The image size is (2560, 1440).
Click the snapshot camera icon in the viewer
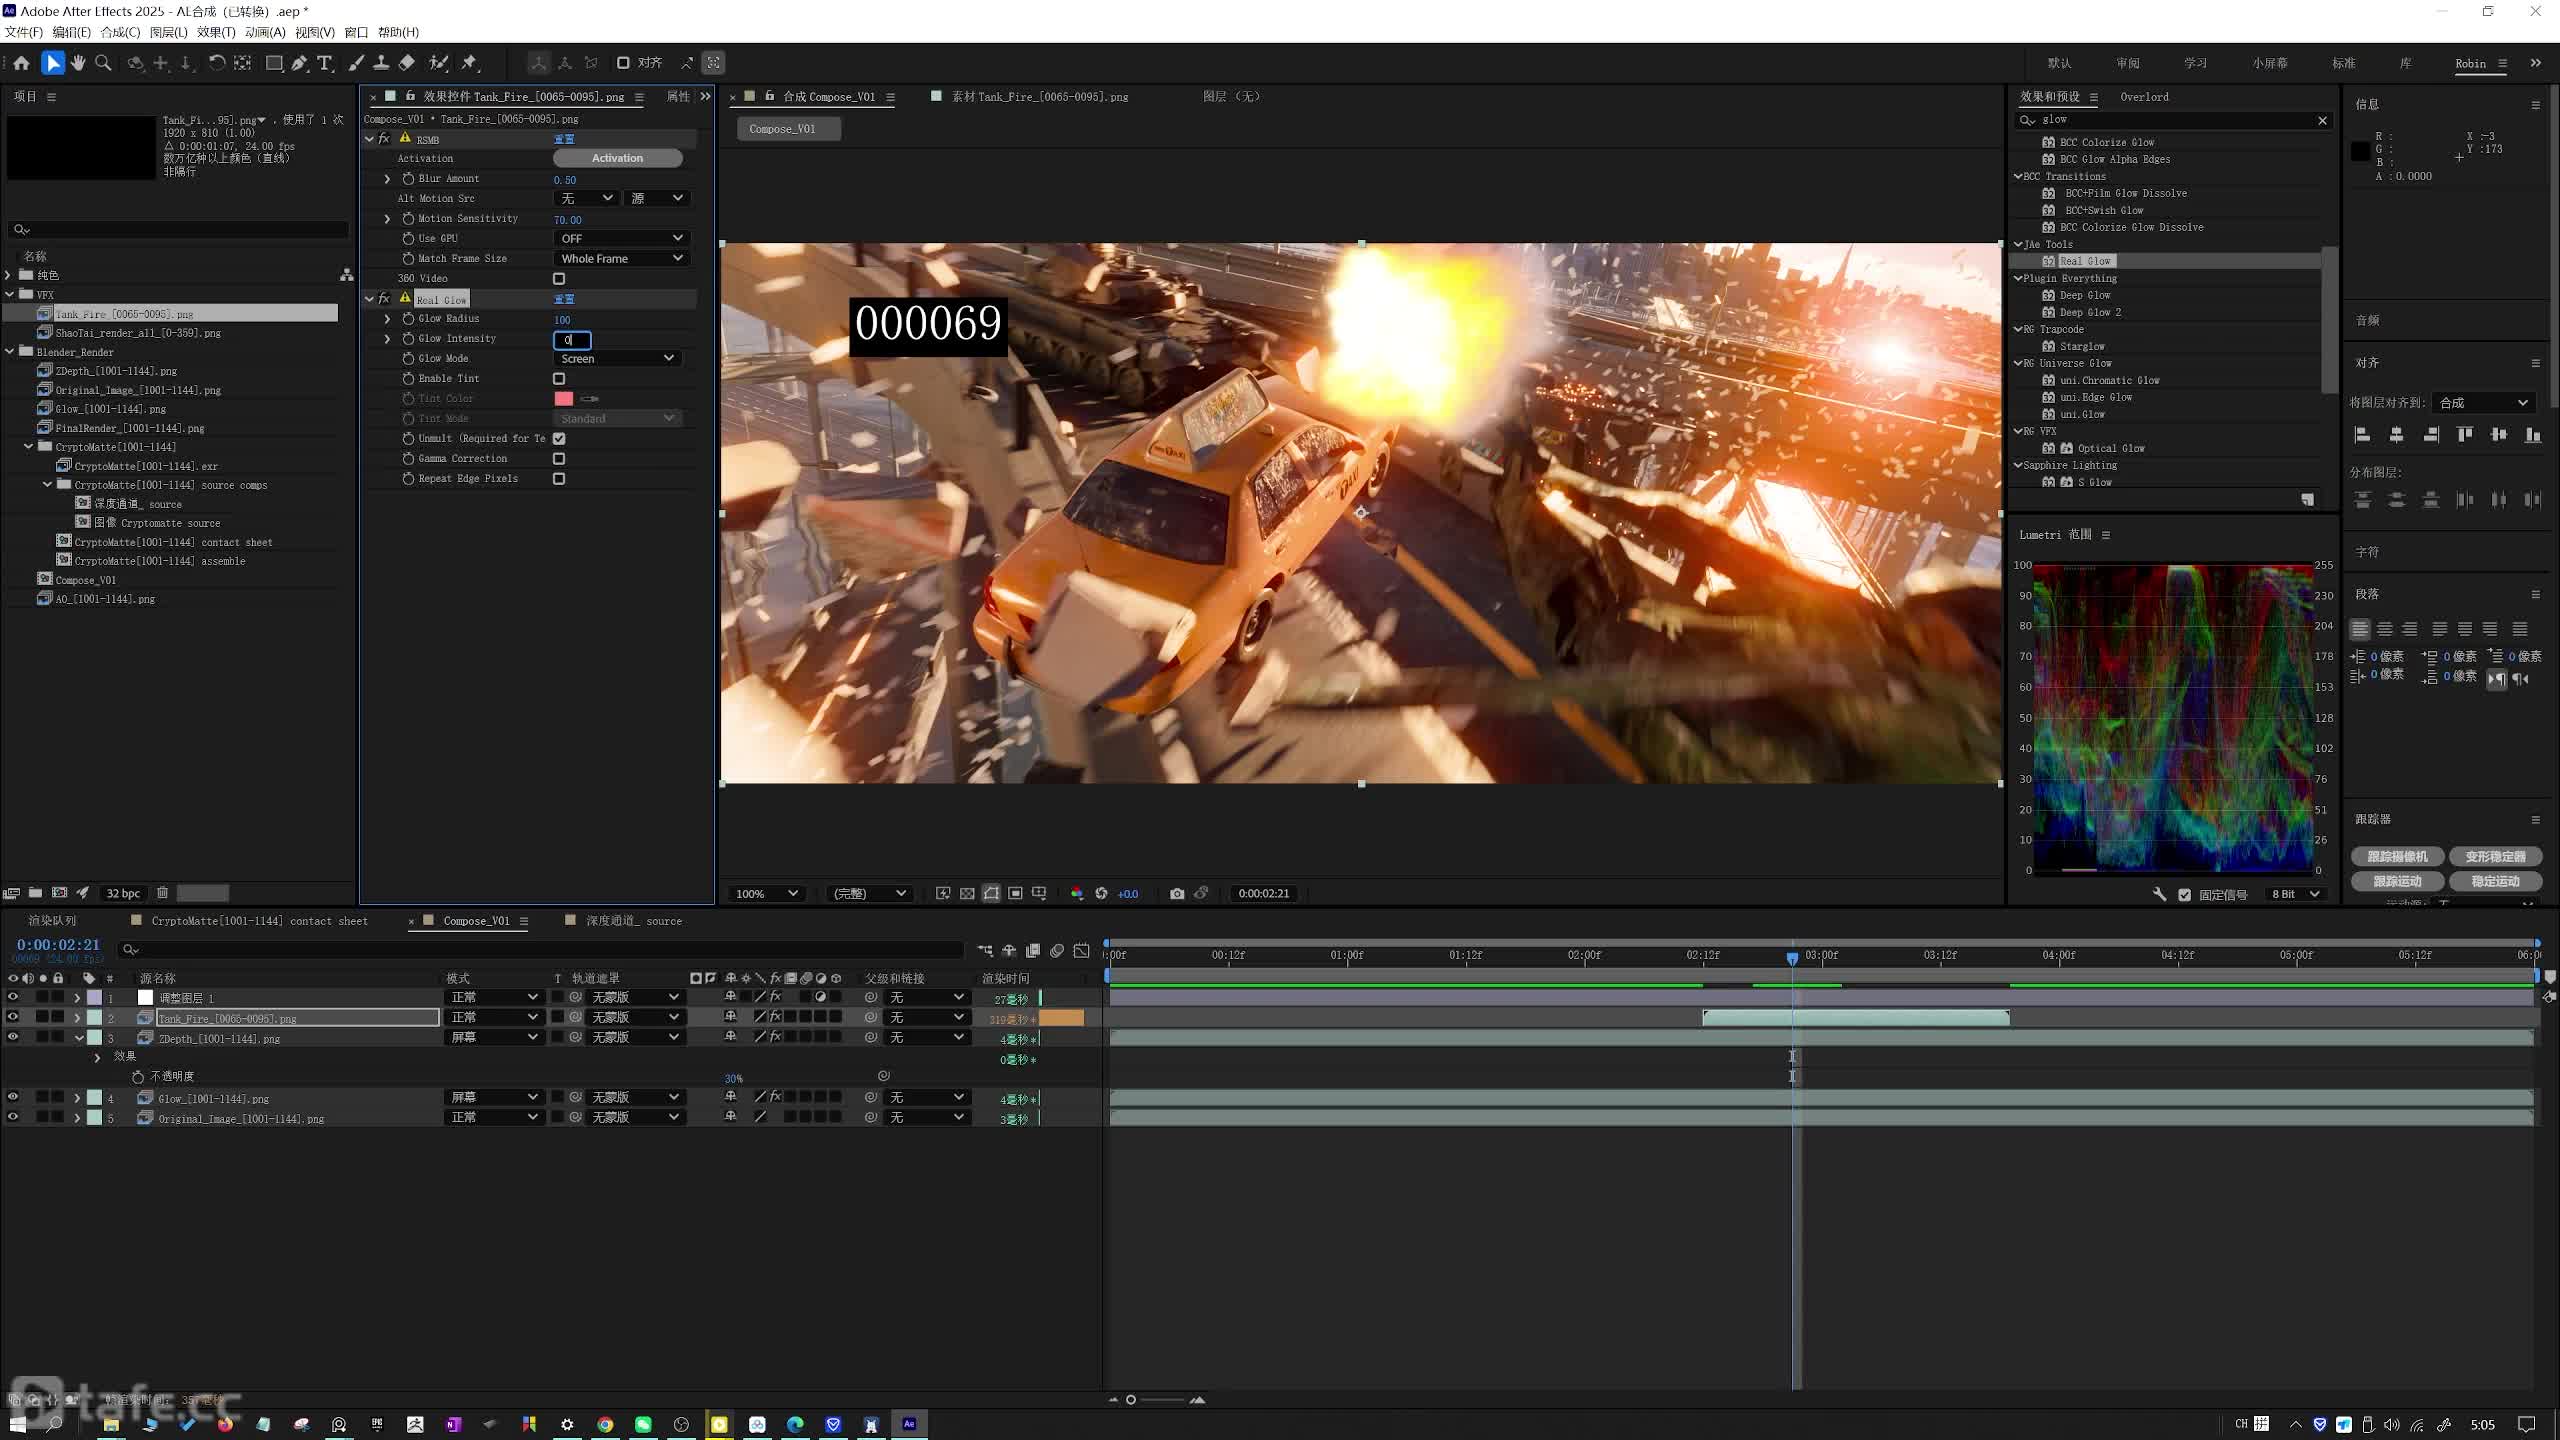click(1177, 893)
